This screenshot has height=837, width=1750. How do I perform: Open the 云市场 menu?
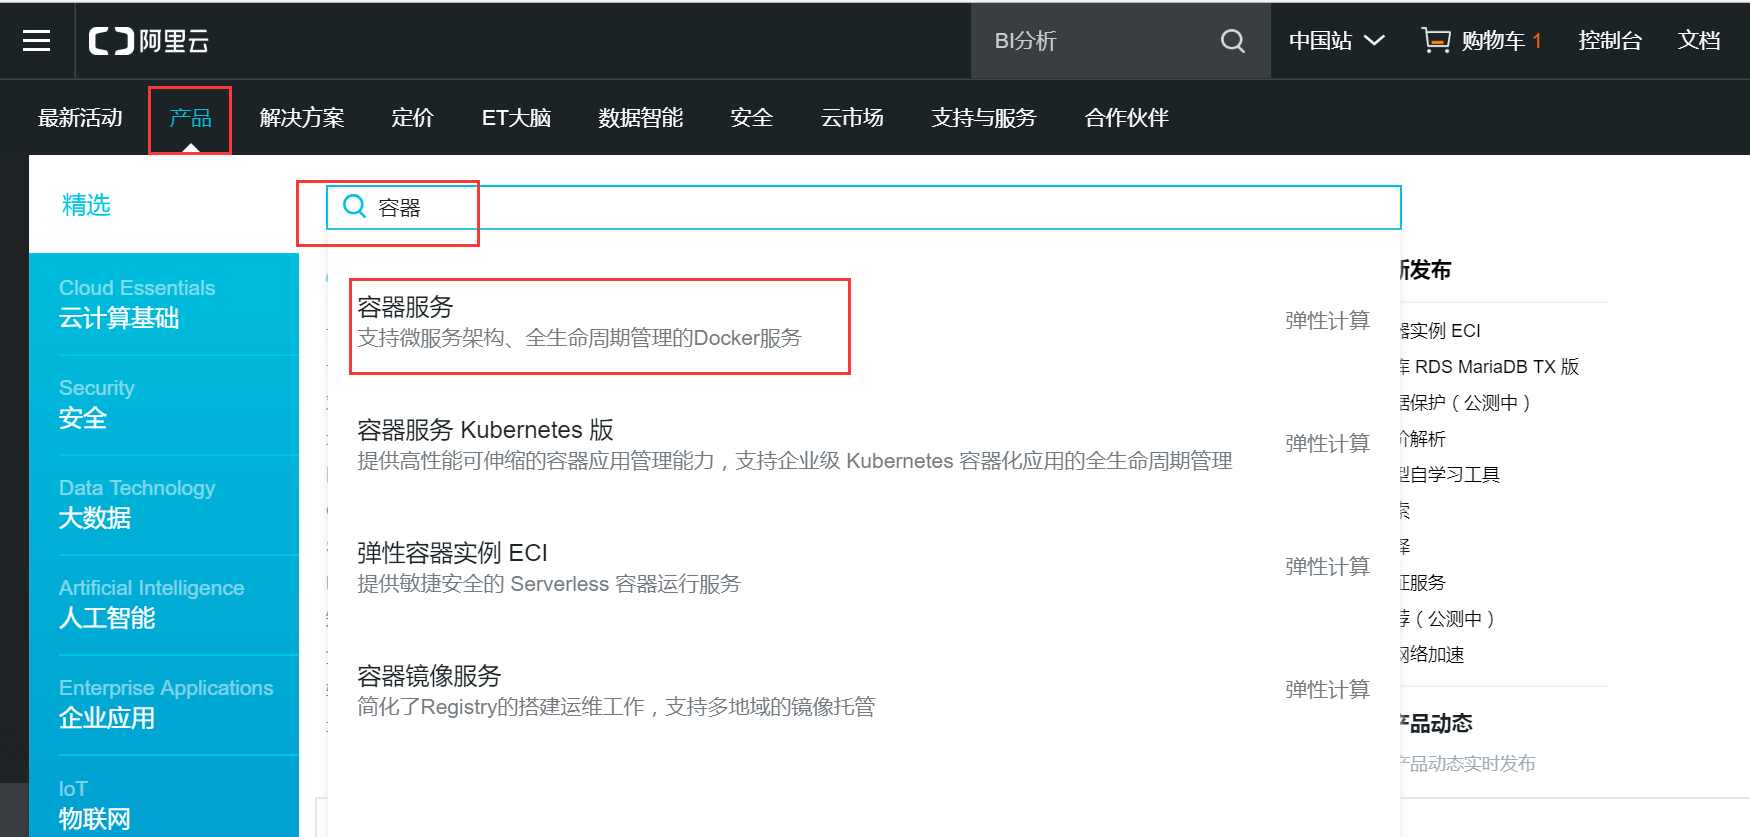(x=852, y=118)
